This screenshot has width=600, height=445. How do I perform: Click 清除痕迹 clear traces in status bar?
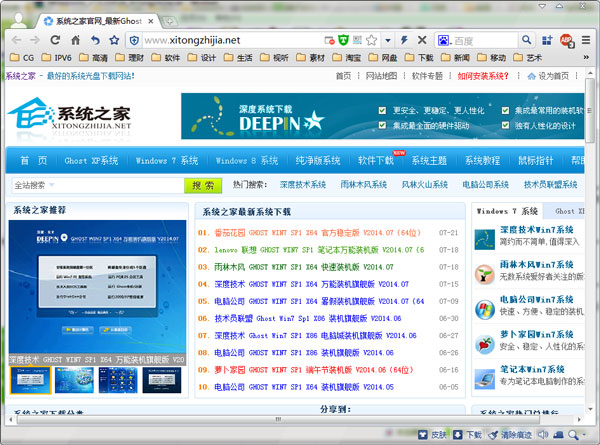click(510, 435)
